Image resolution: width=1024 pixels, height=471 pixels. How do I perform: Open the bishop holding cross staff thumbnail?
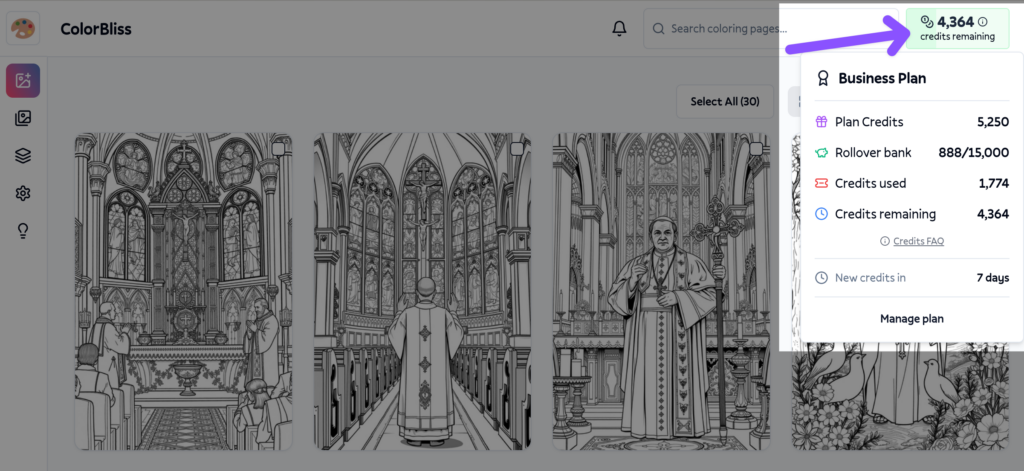coord(662,291)
